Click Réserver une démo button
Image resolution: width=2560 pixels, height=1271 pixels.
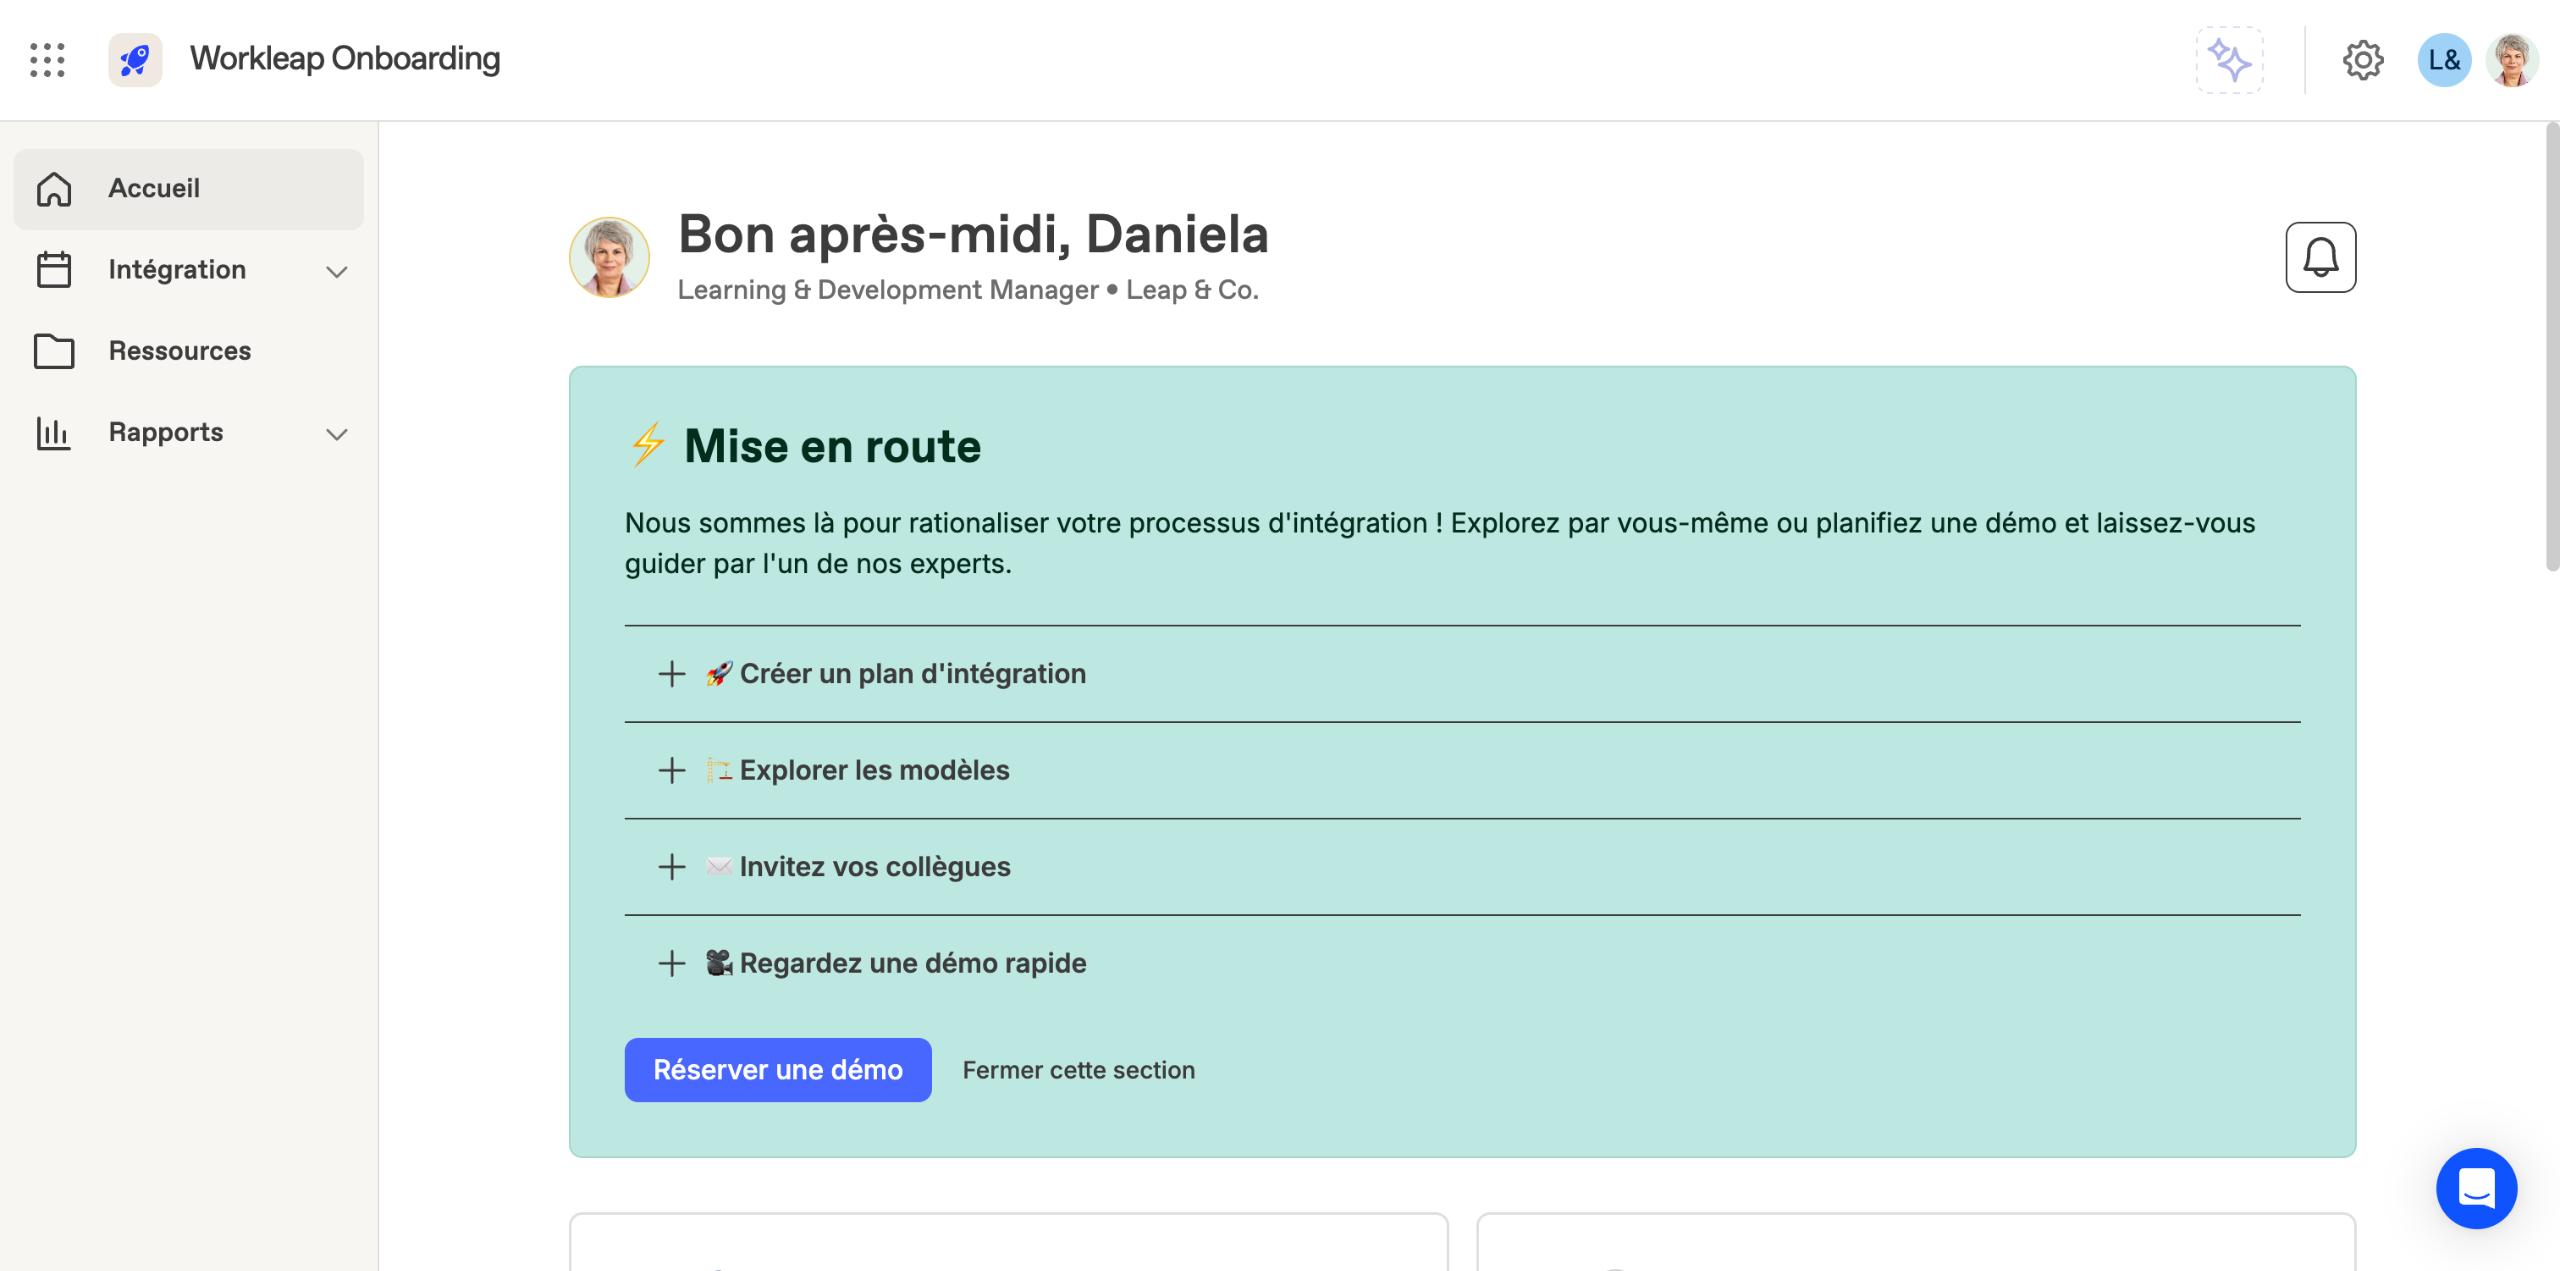(777, 1070)
